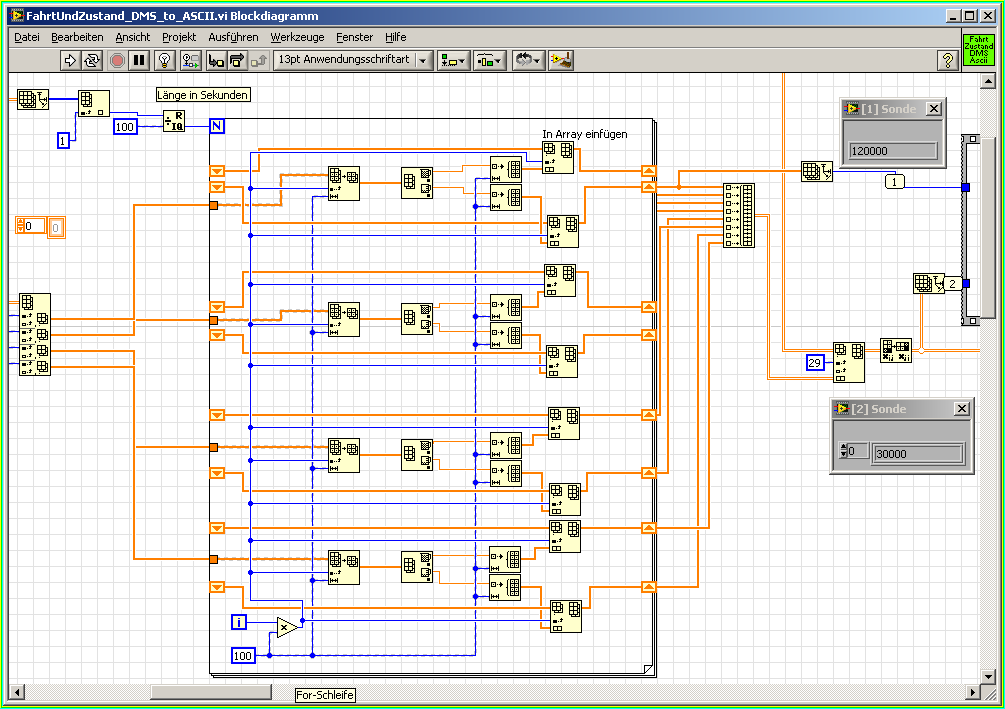Click the index stepper in [2] Sonde
This screenshot has height=709, width=1005.
tap(842, 452)
